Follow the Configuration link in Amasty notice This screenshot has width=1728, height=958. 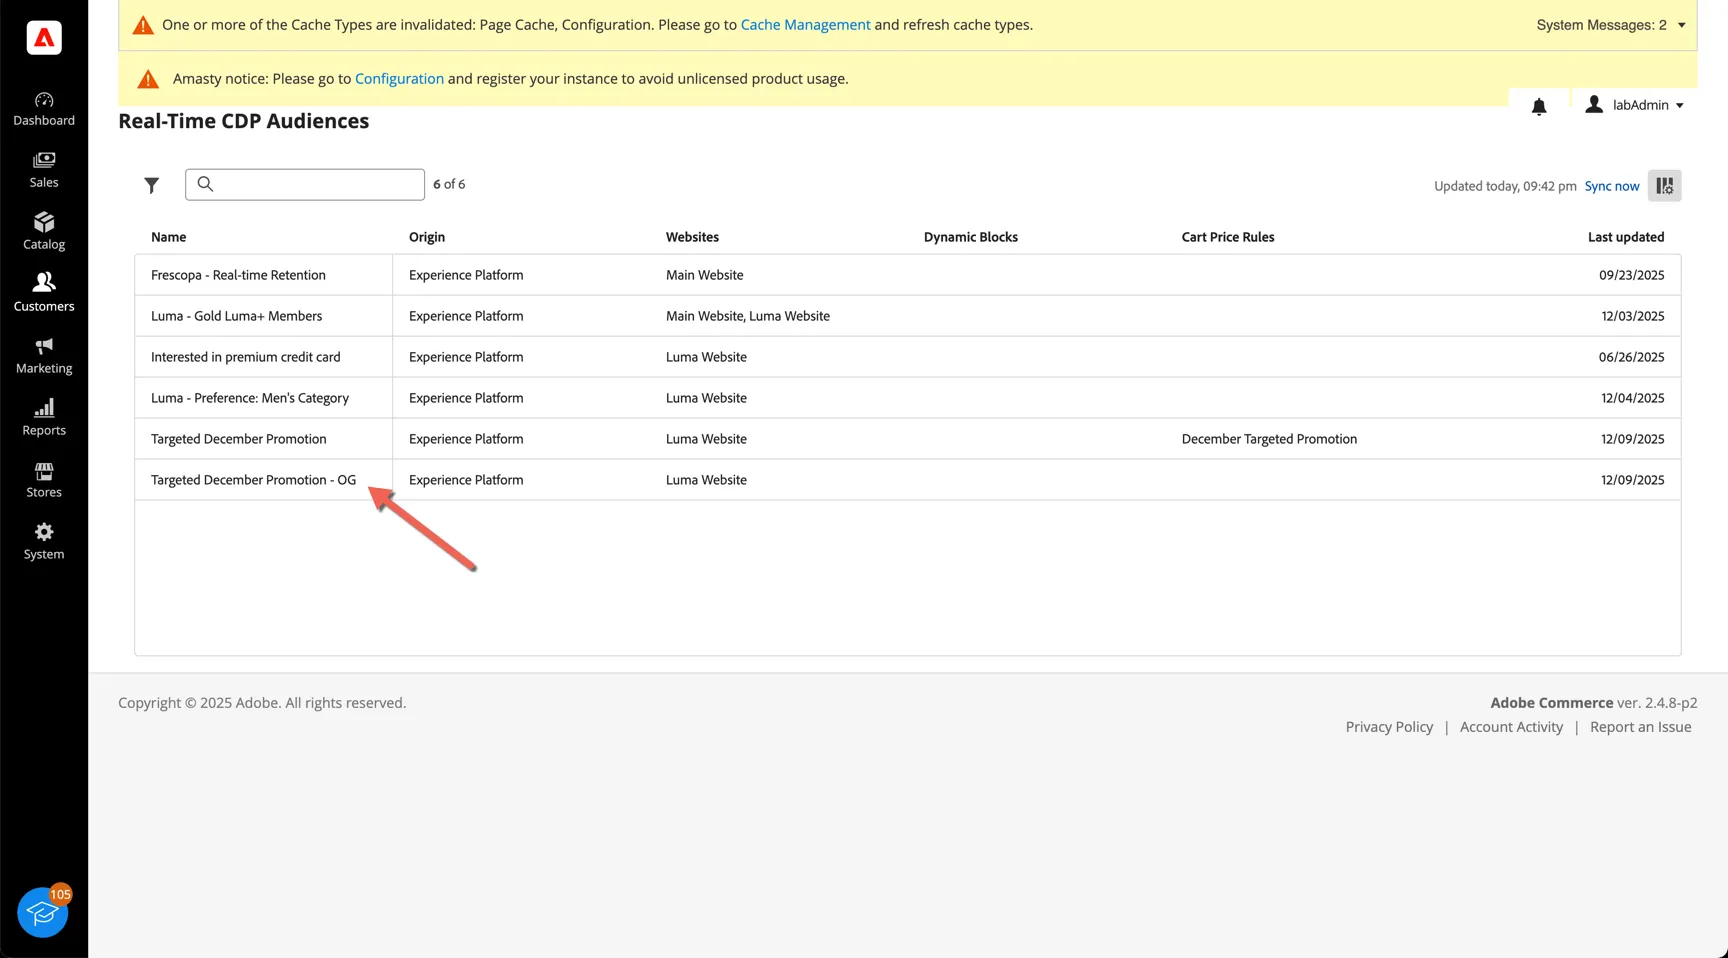pyautogui.click(x=399, y=79)
